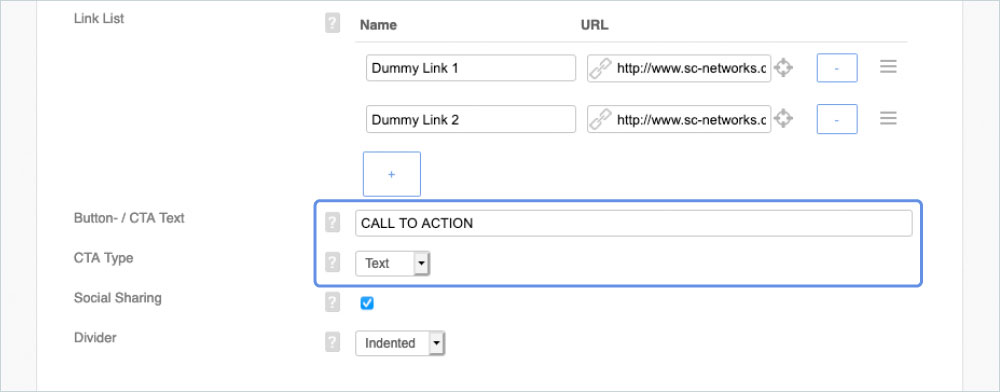Viewport: 1000px width, 392px height.
Task: Click the CTA Type label
Action: [x=103, y=258]
